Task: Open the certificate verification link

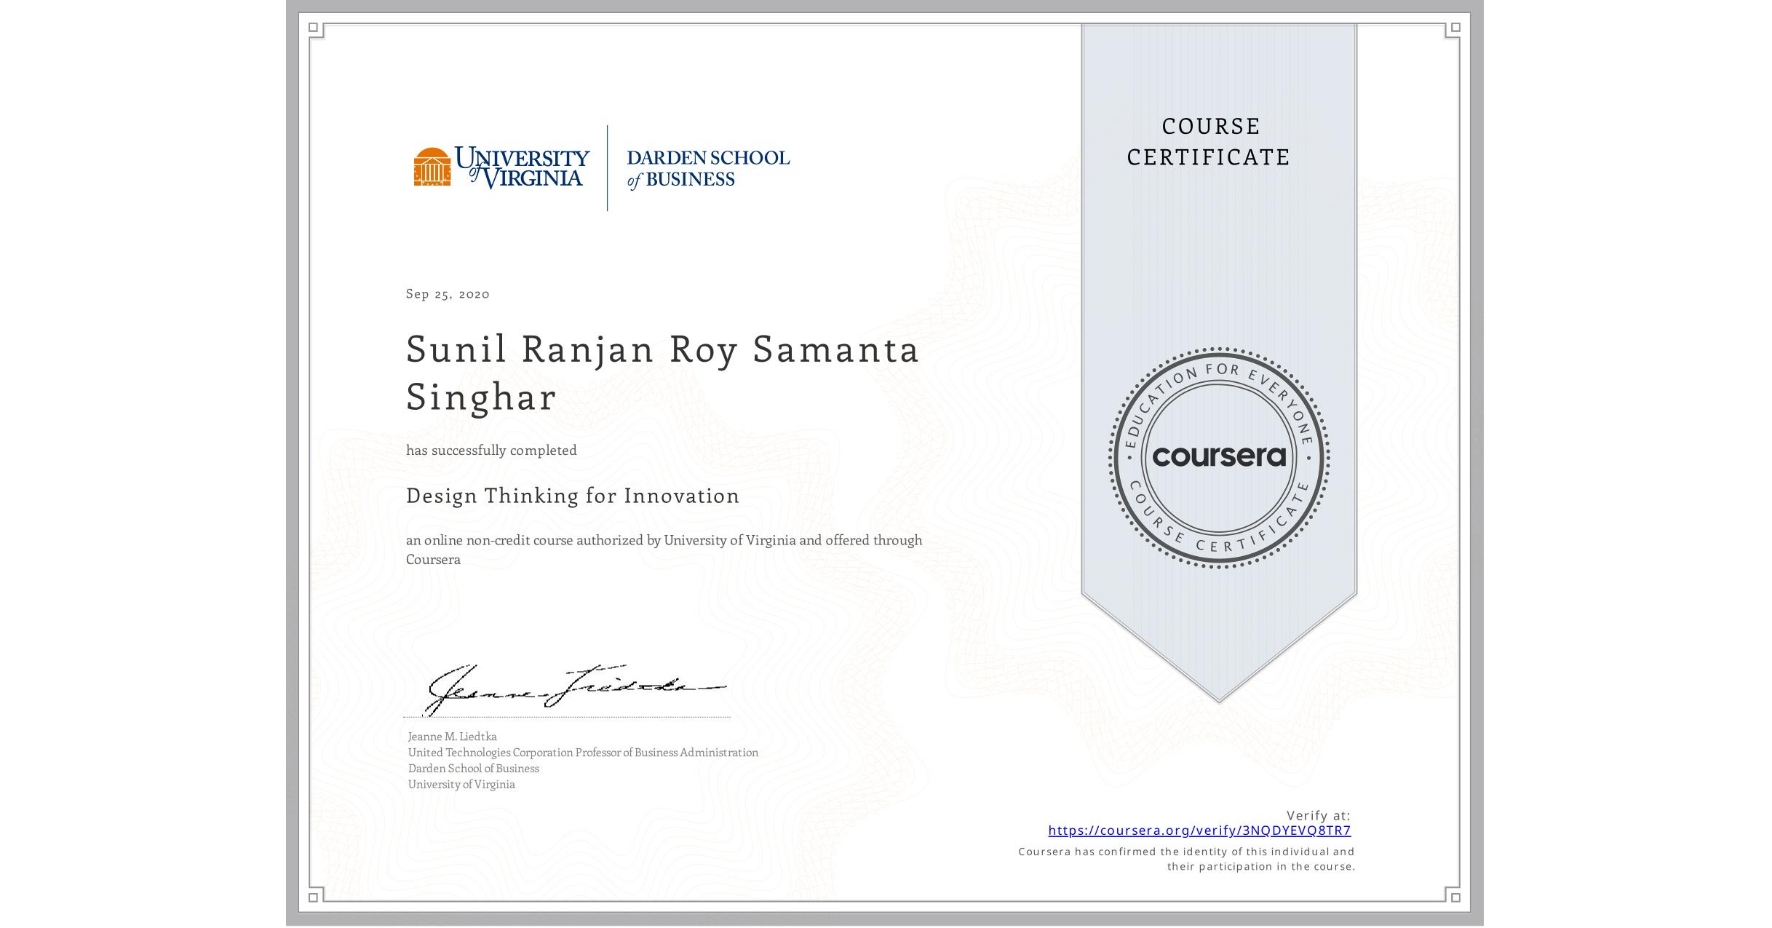Action: click(x=1199, y=830)
